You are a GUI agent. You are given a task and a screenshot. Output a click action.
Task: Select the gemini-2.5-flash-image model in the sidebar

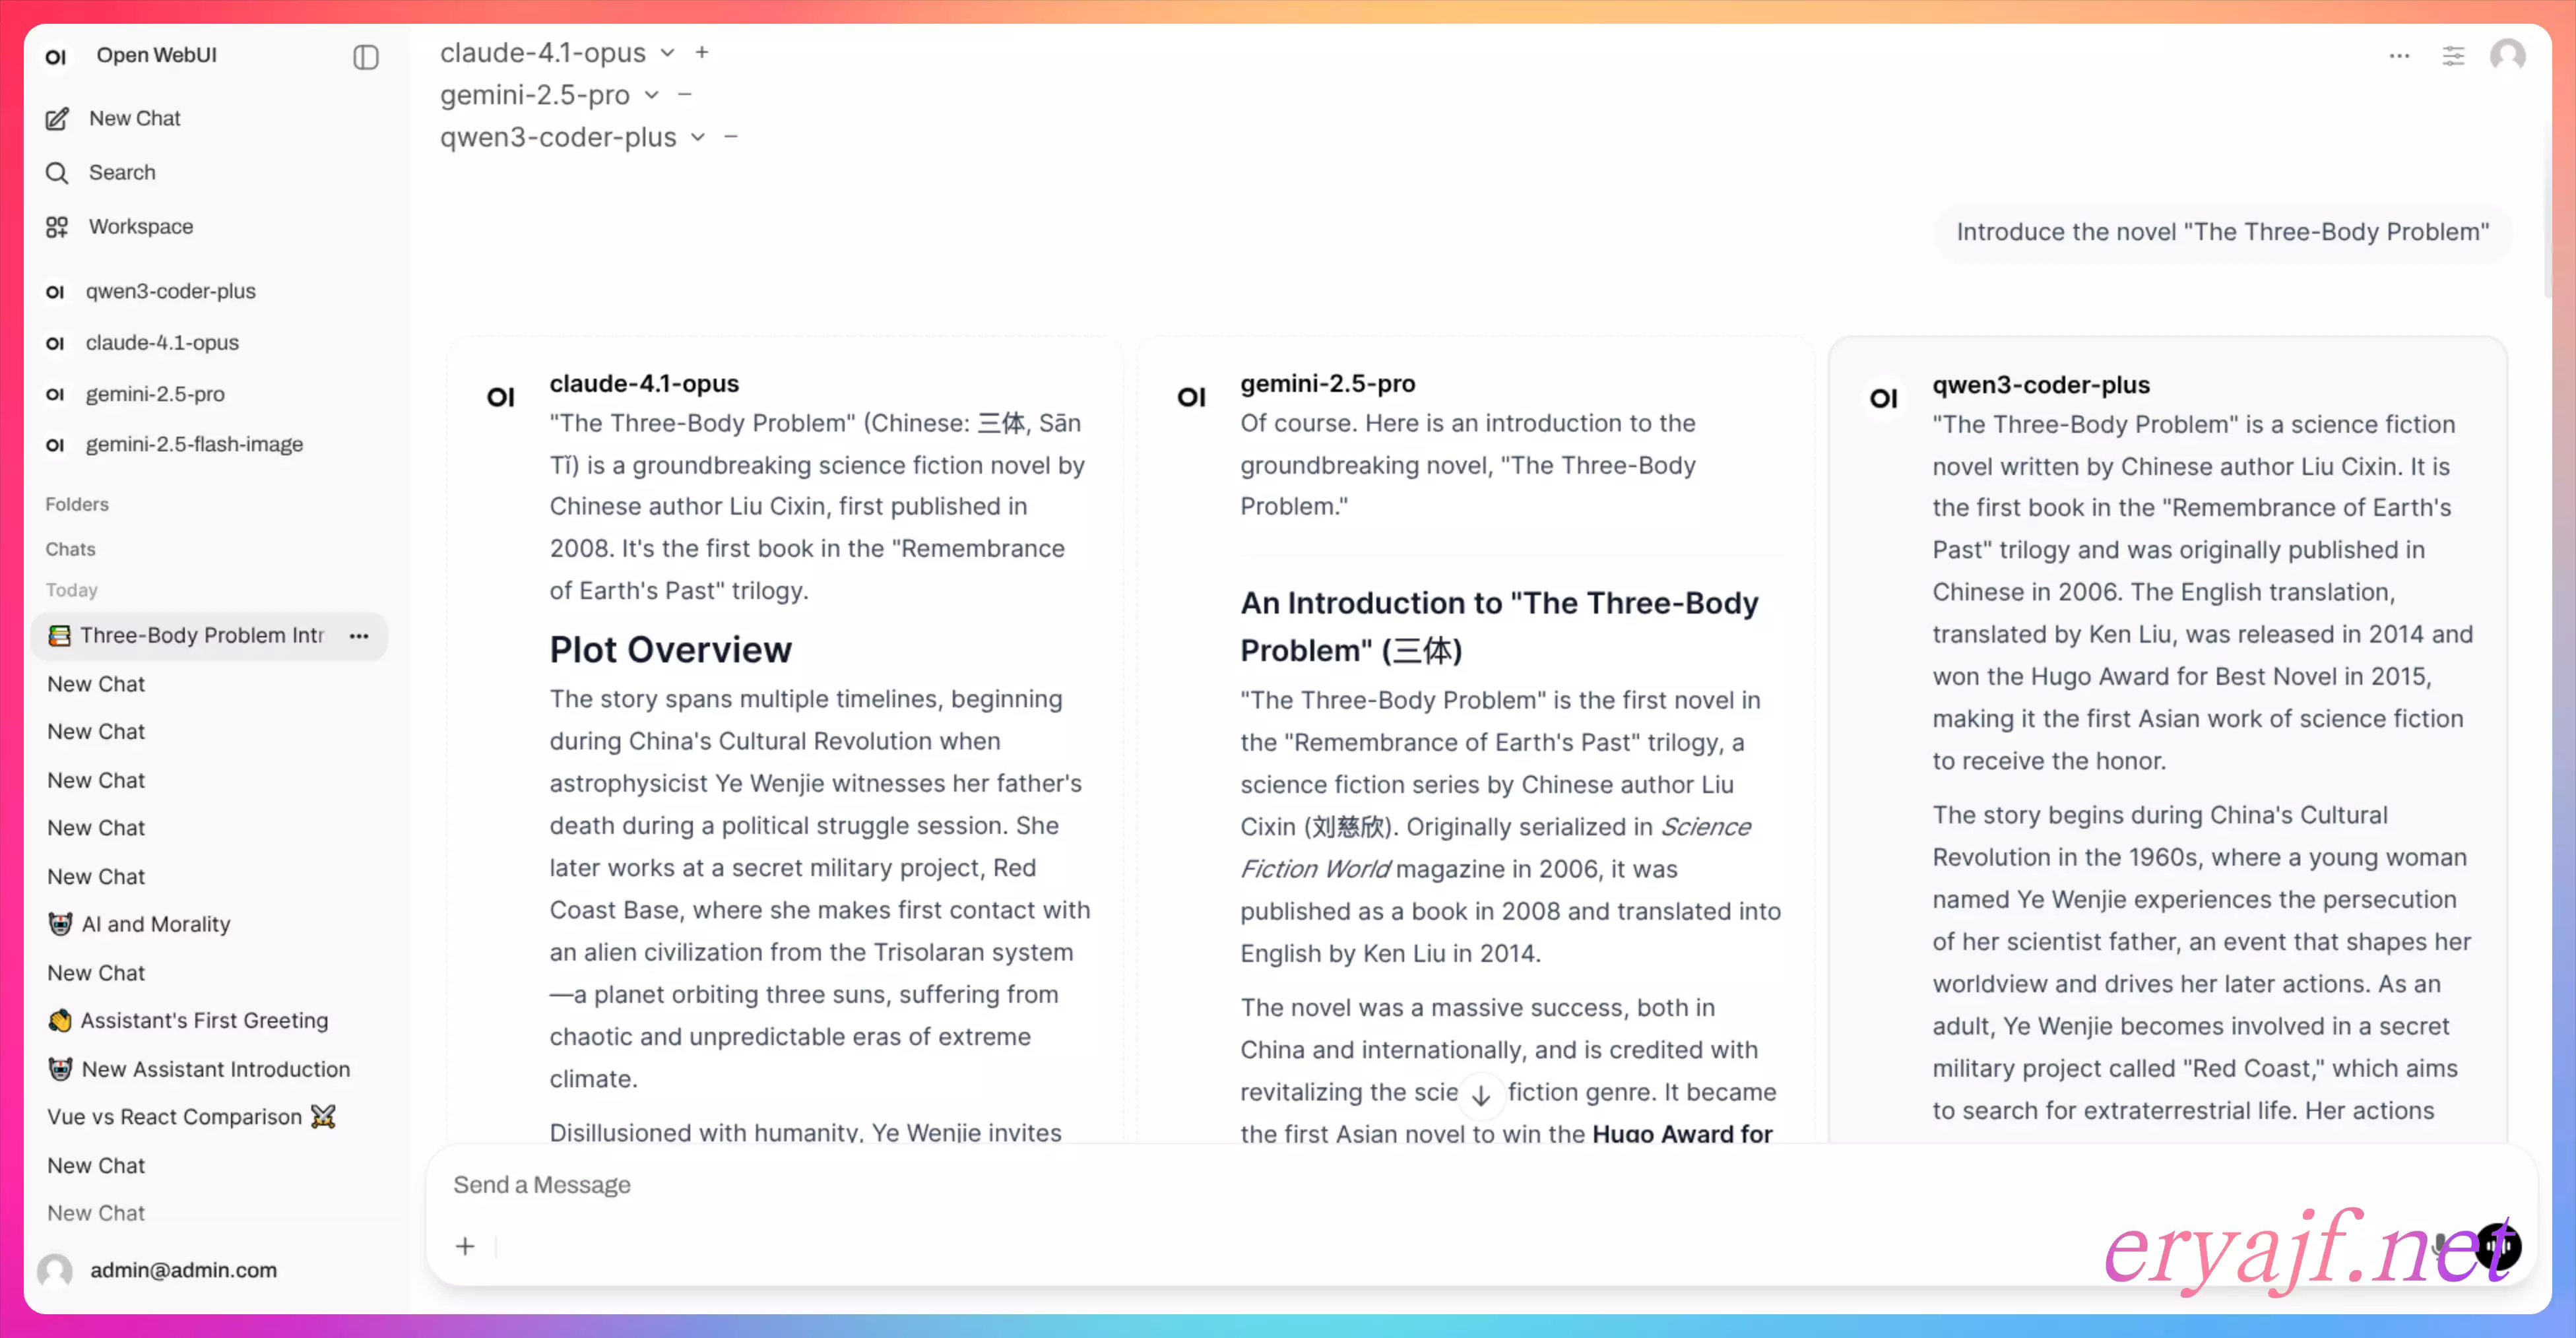[x=194, y=445]
